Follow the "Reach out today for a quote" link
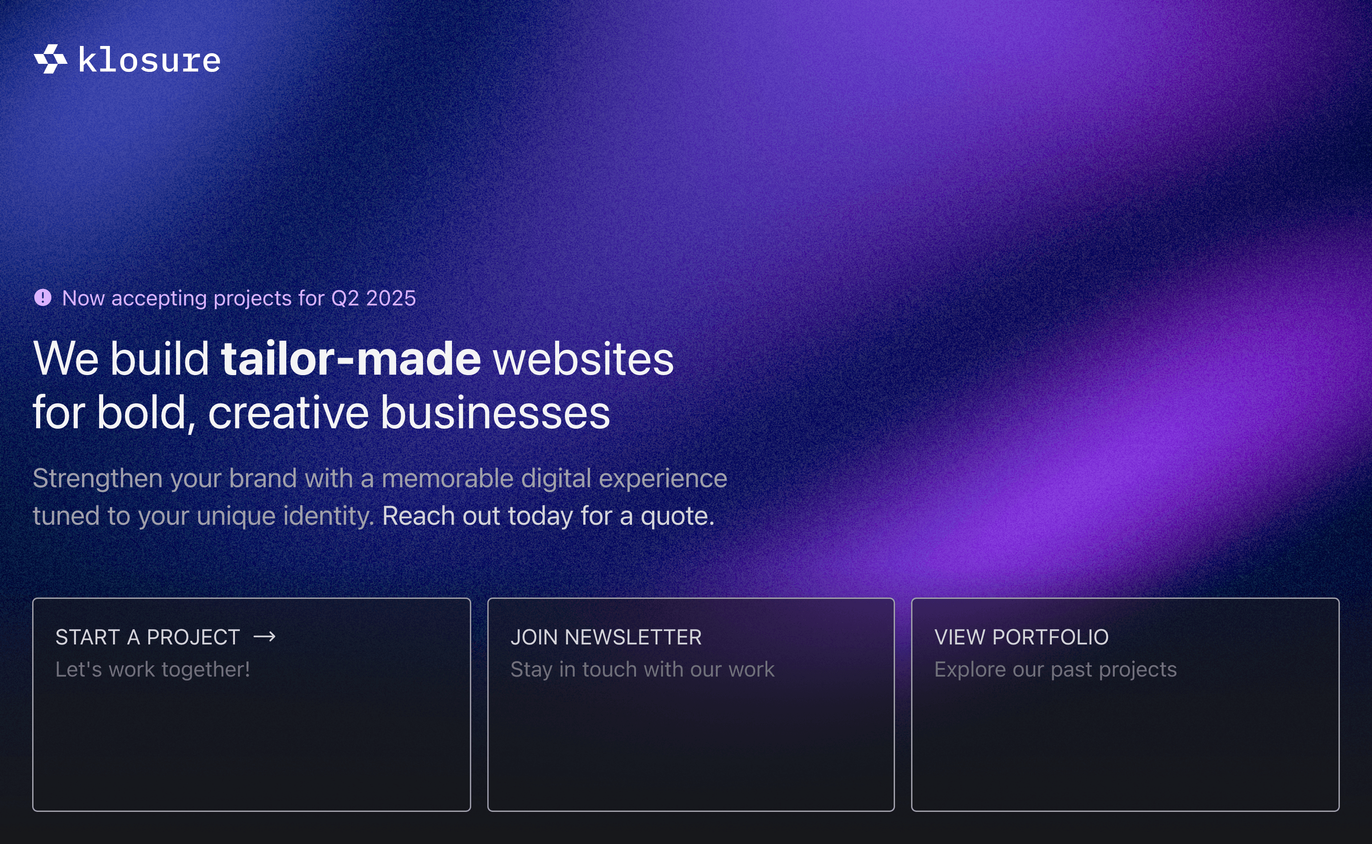 pyautogui.click(x=548, y=517)
